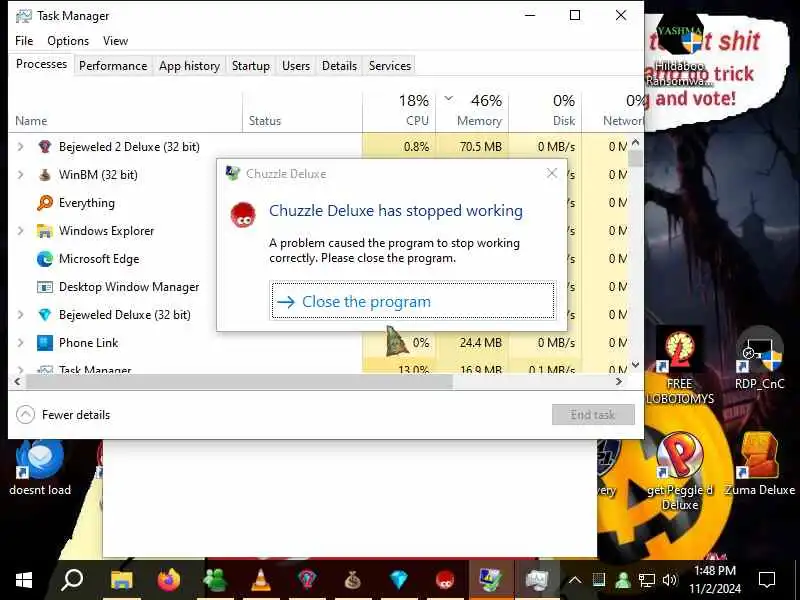The height and width of the screenshot is (600, 800).
Task: Switch to the Task Manager taskbar icon
Action: pos(537,580)
